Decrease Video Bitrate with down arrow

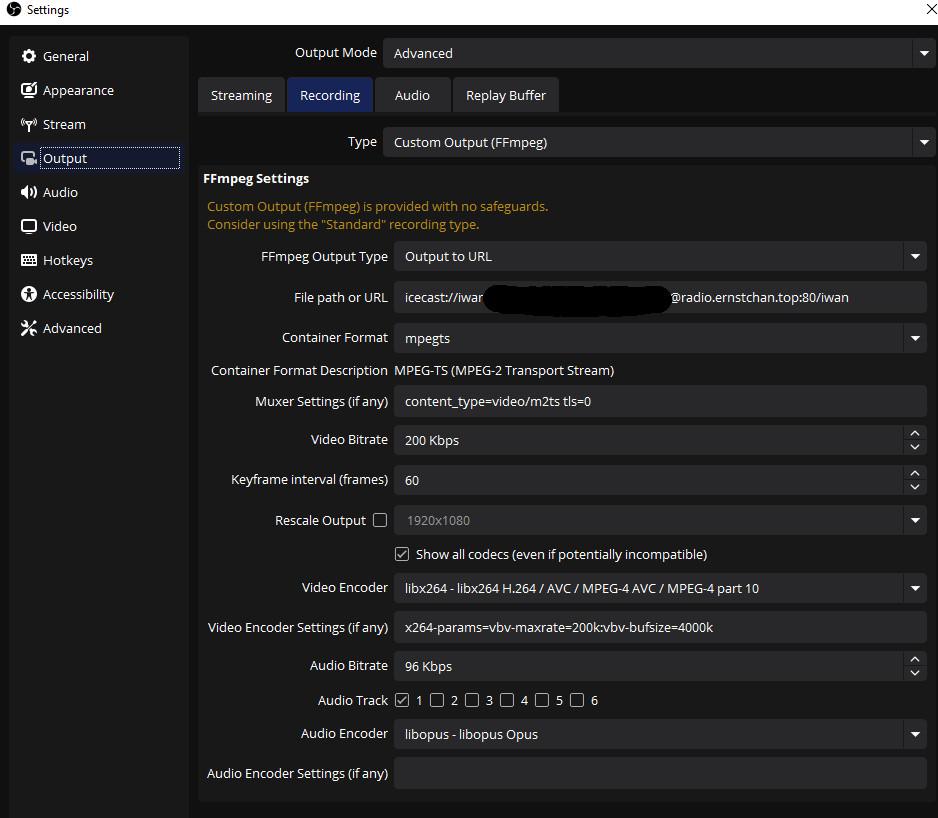[915, 447]
